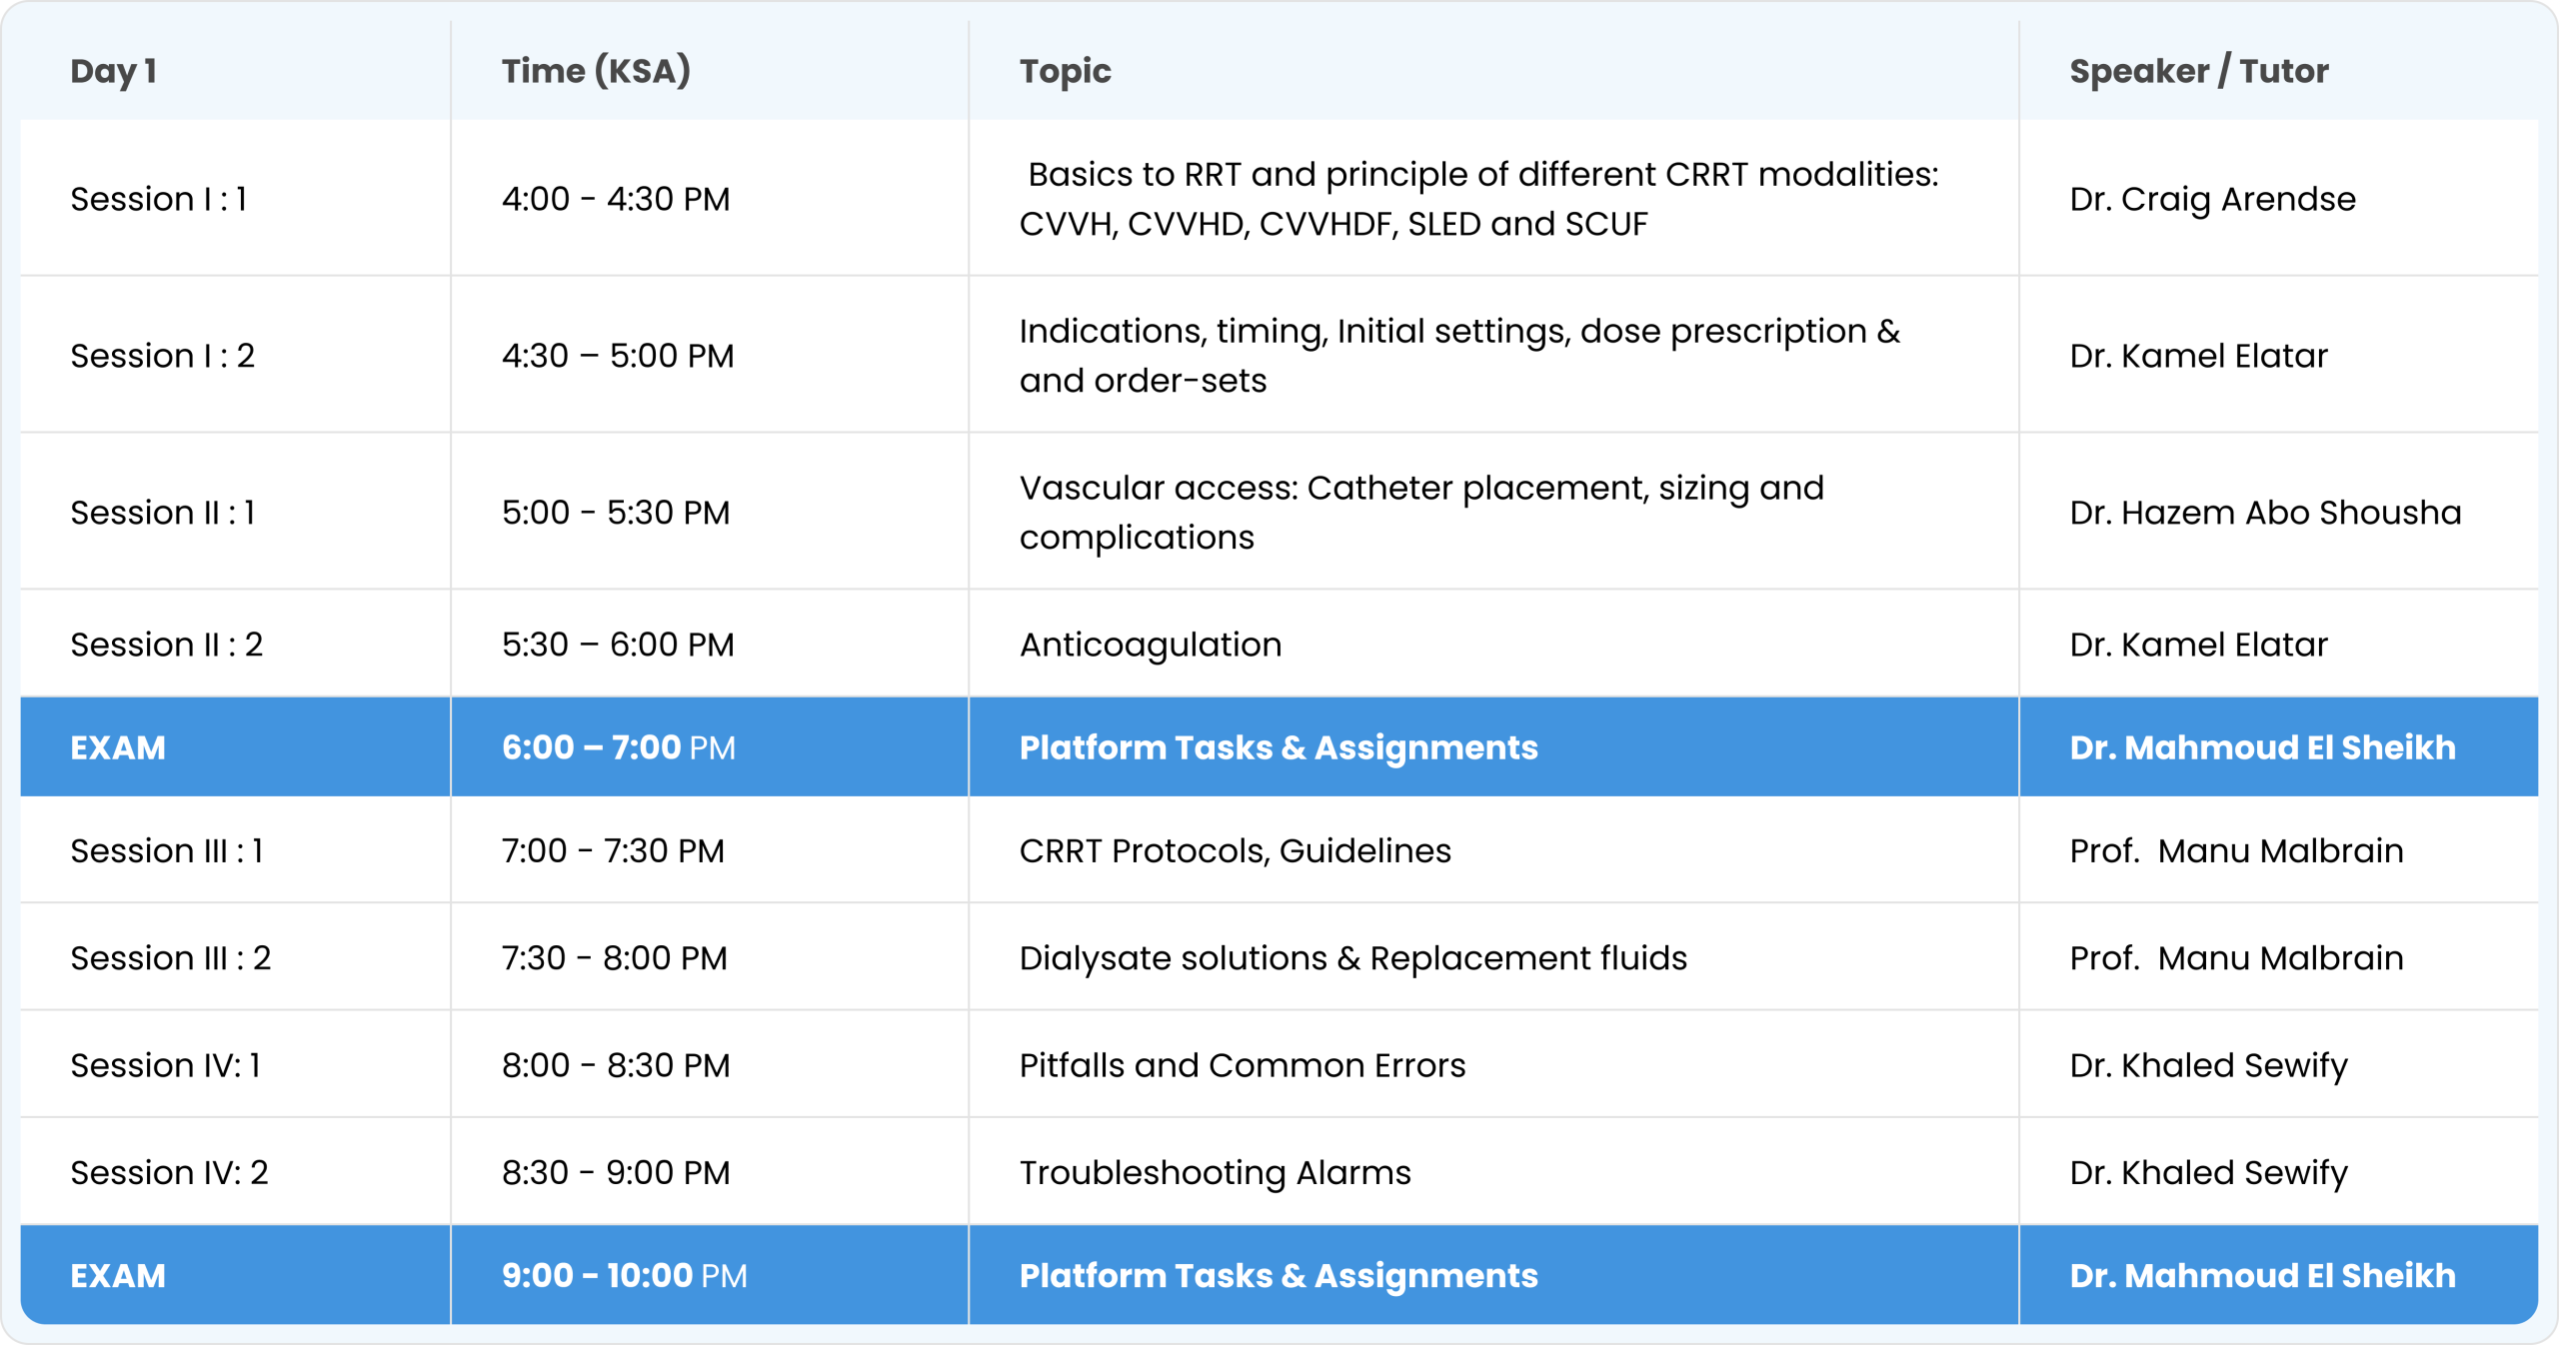This screenshot has width=2559, height=1345.
Task: Click speaker name Dr. Craig Arendse
Action: tap(2212, 199)
